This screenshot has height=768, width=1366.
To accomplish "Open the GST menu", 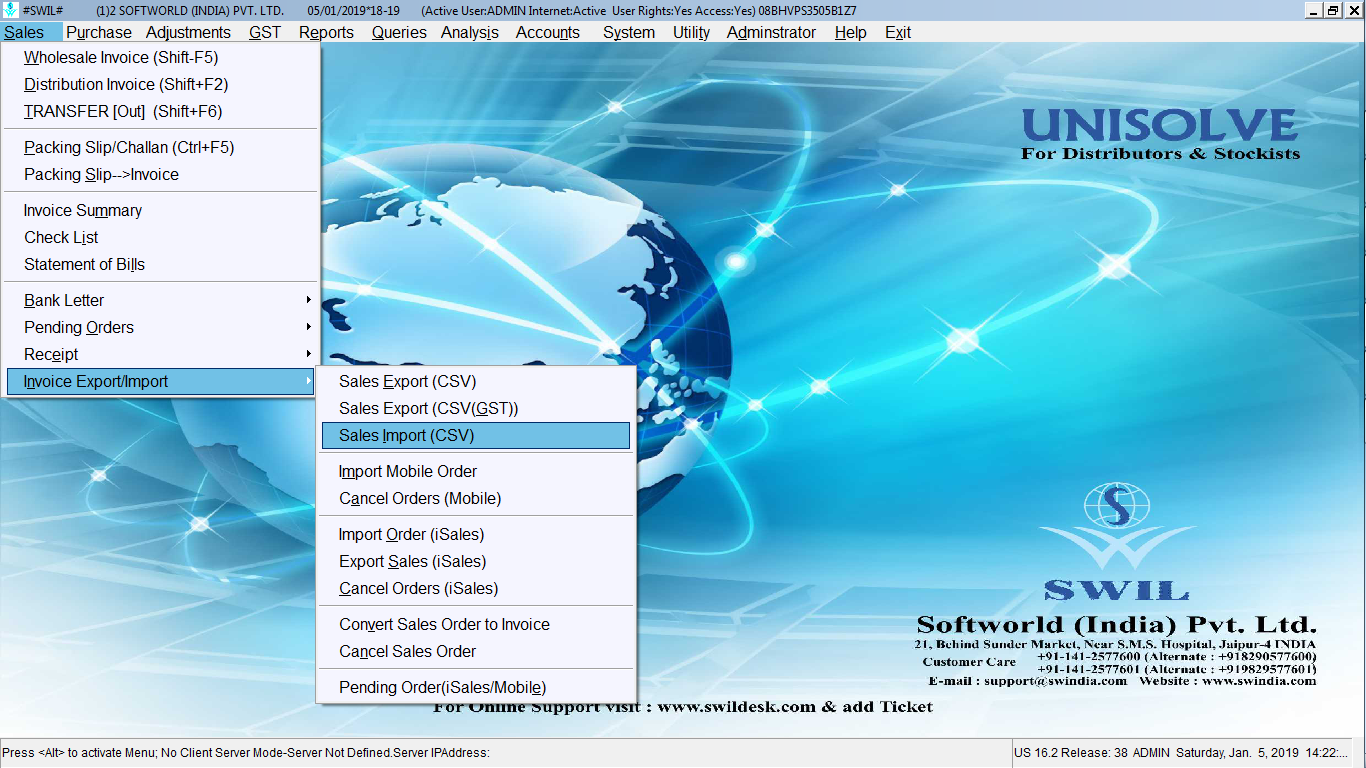I will (x=265, y=32).
